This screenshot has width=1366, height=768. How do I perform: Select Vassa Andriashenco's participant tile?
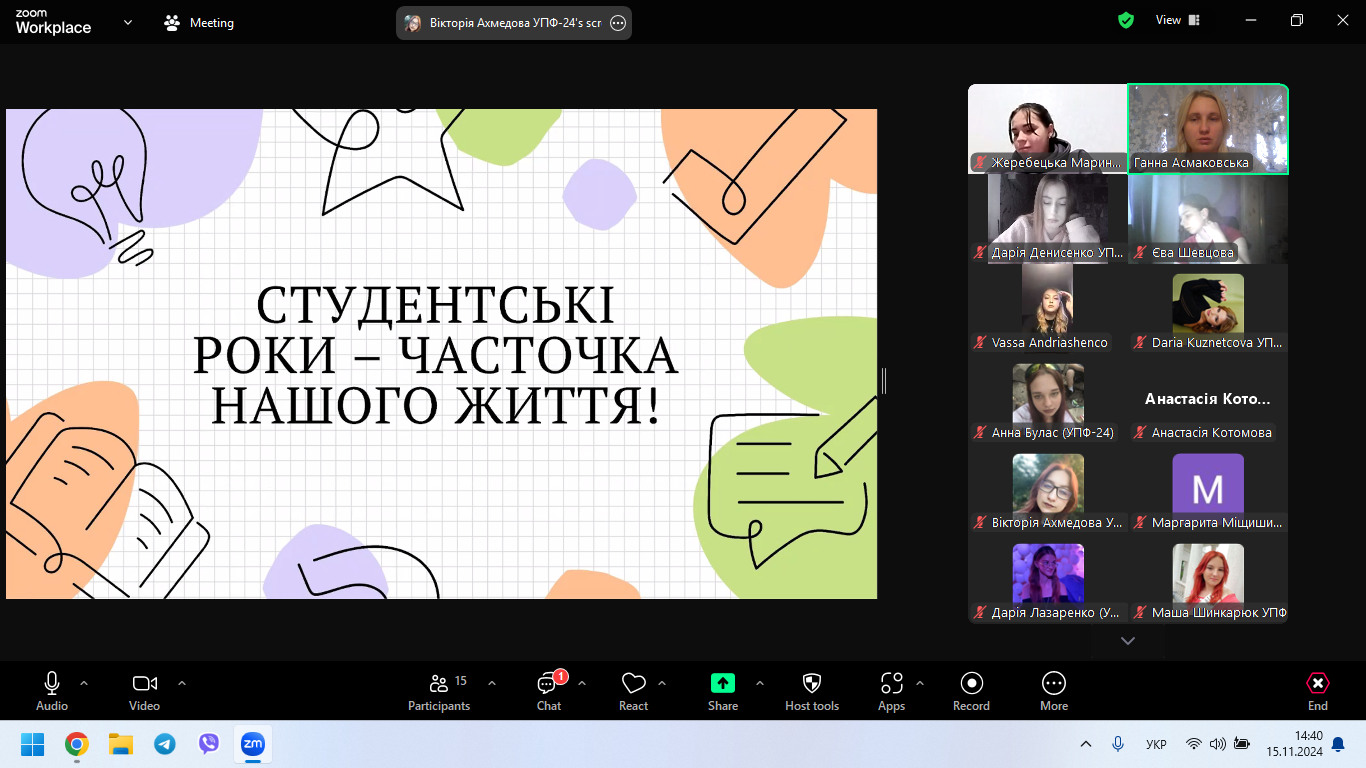1048,309
